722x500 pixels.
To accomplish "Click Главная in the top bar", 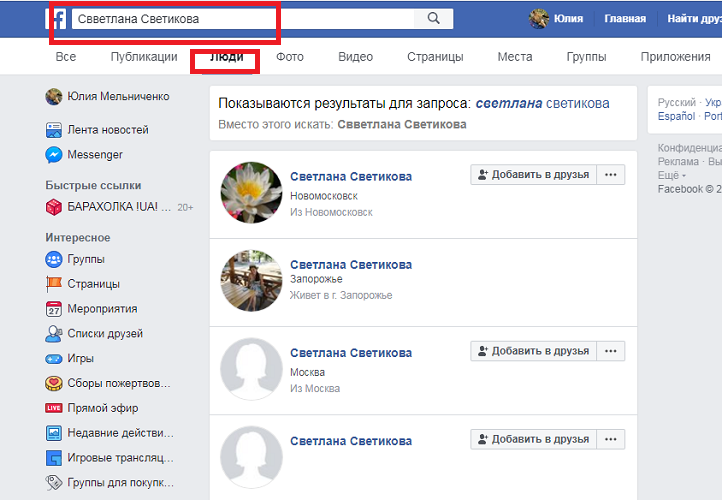I will pos(625,18).
